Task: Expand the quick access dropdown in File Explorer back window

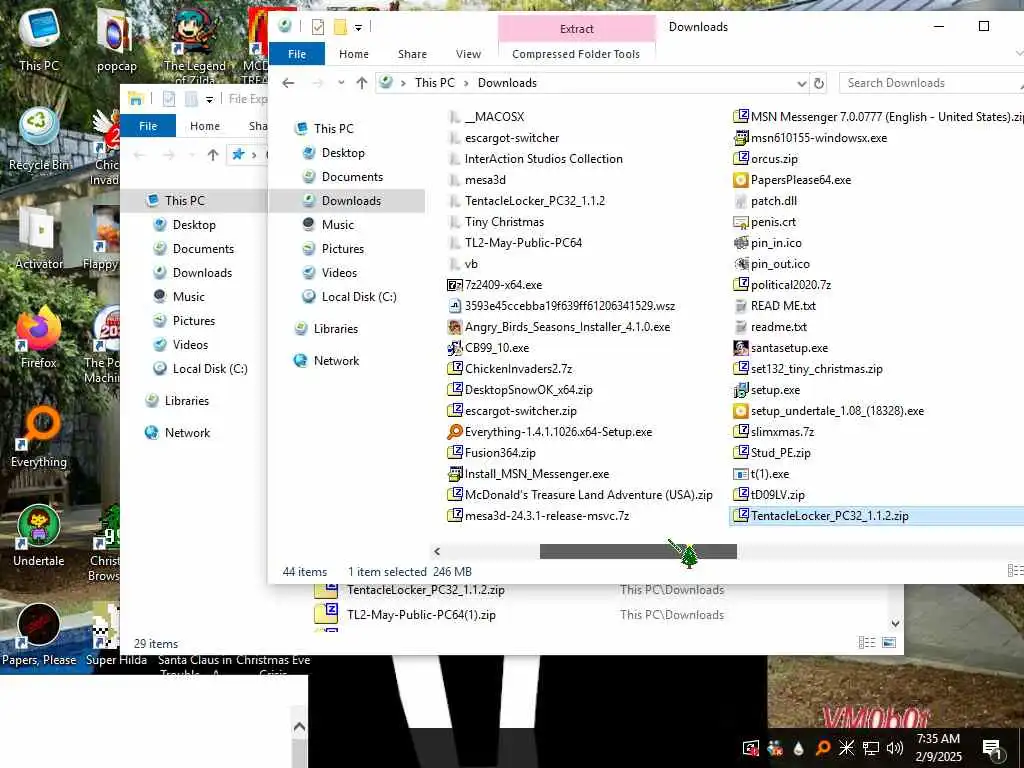Action: 209,99
